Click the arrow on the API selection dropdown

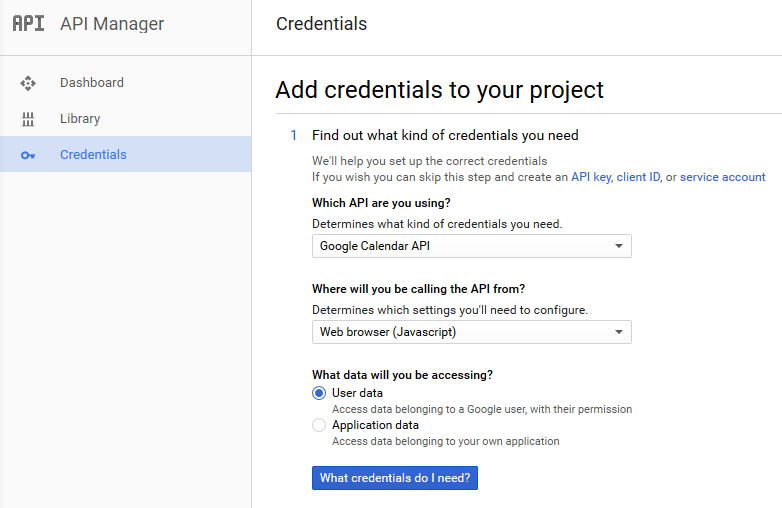click(x=619, y=246)
